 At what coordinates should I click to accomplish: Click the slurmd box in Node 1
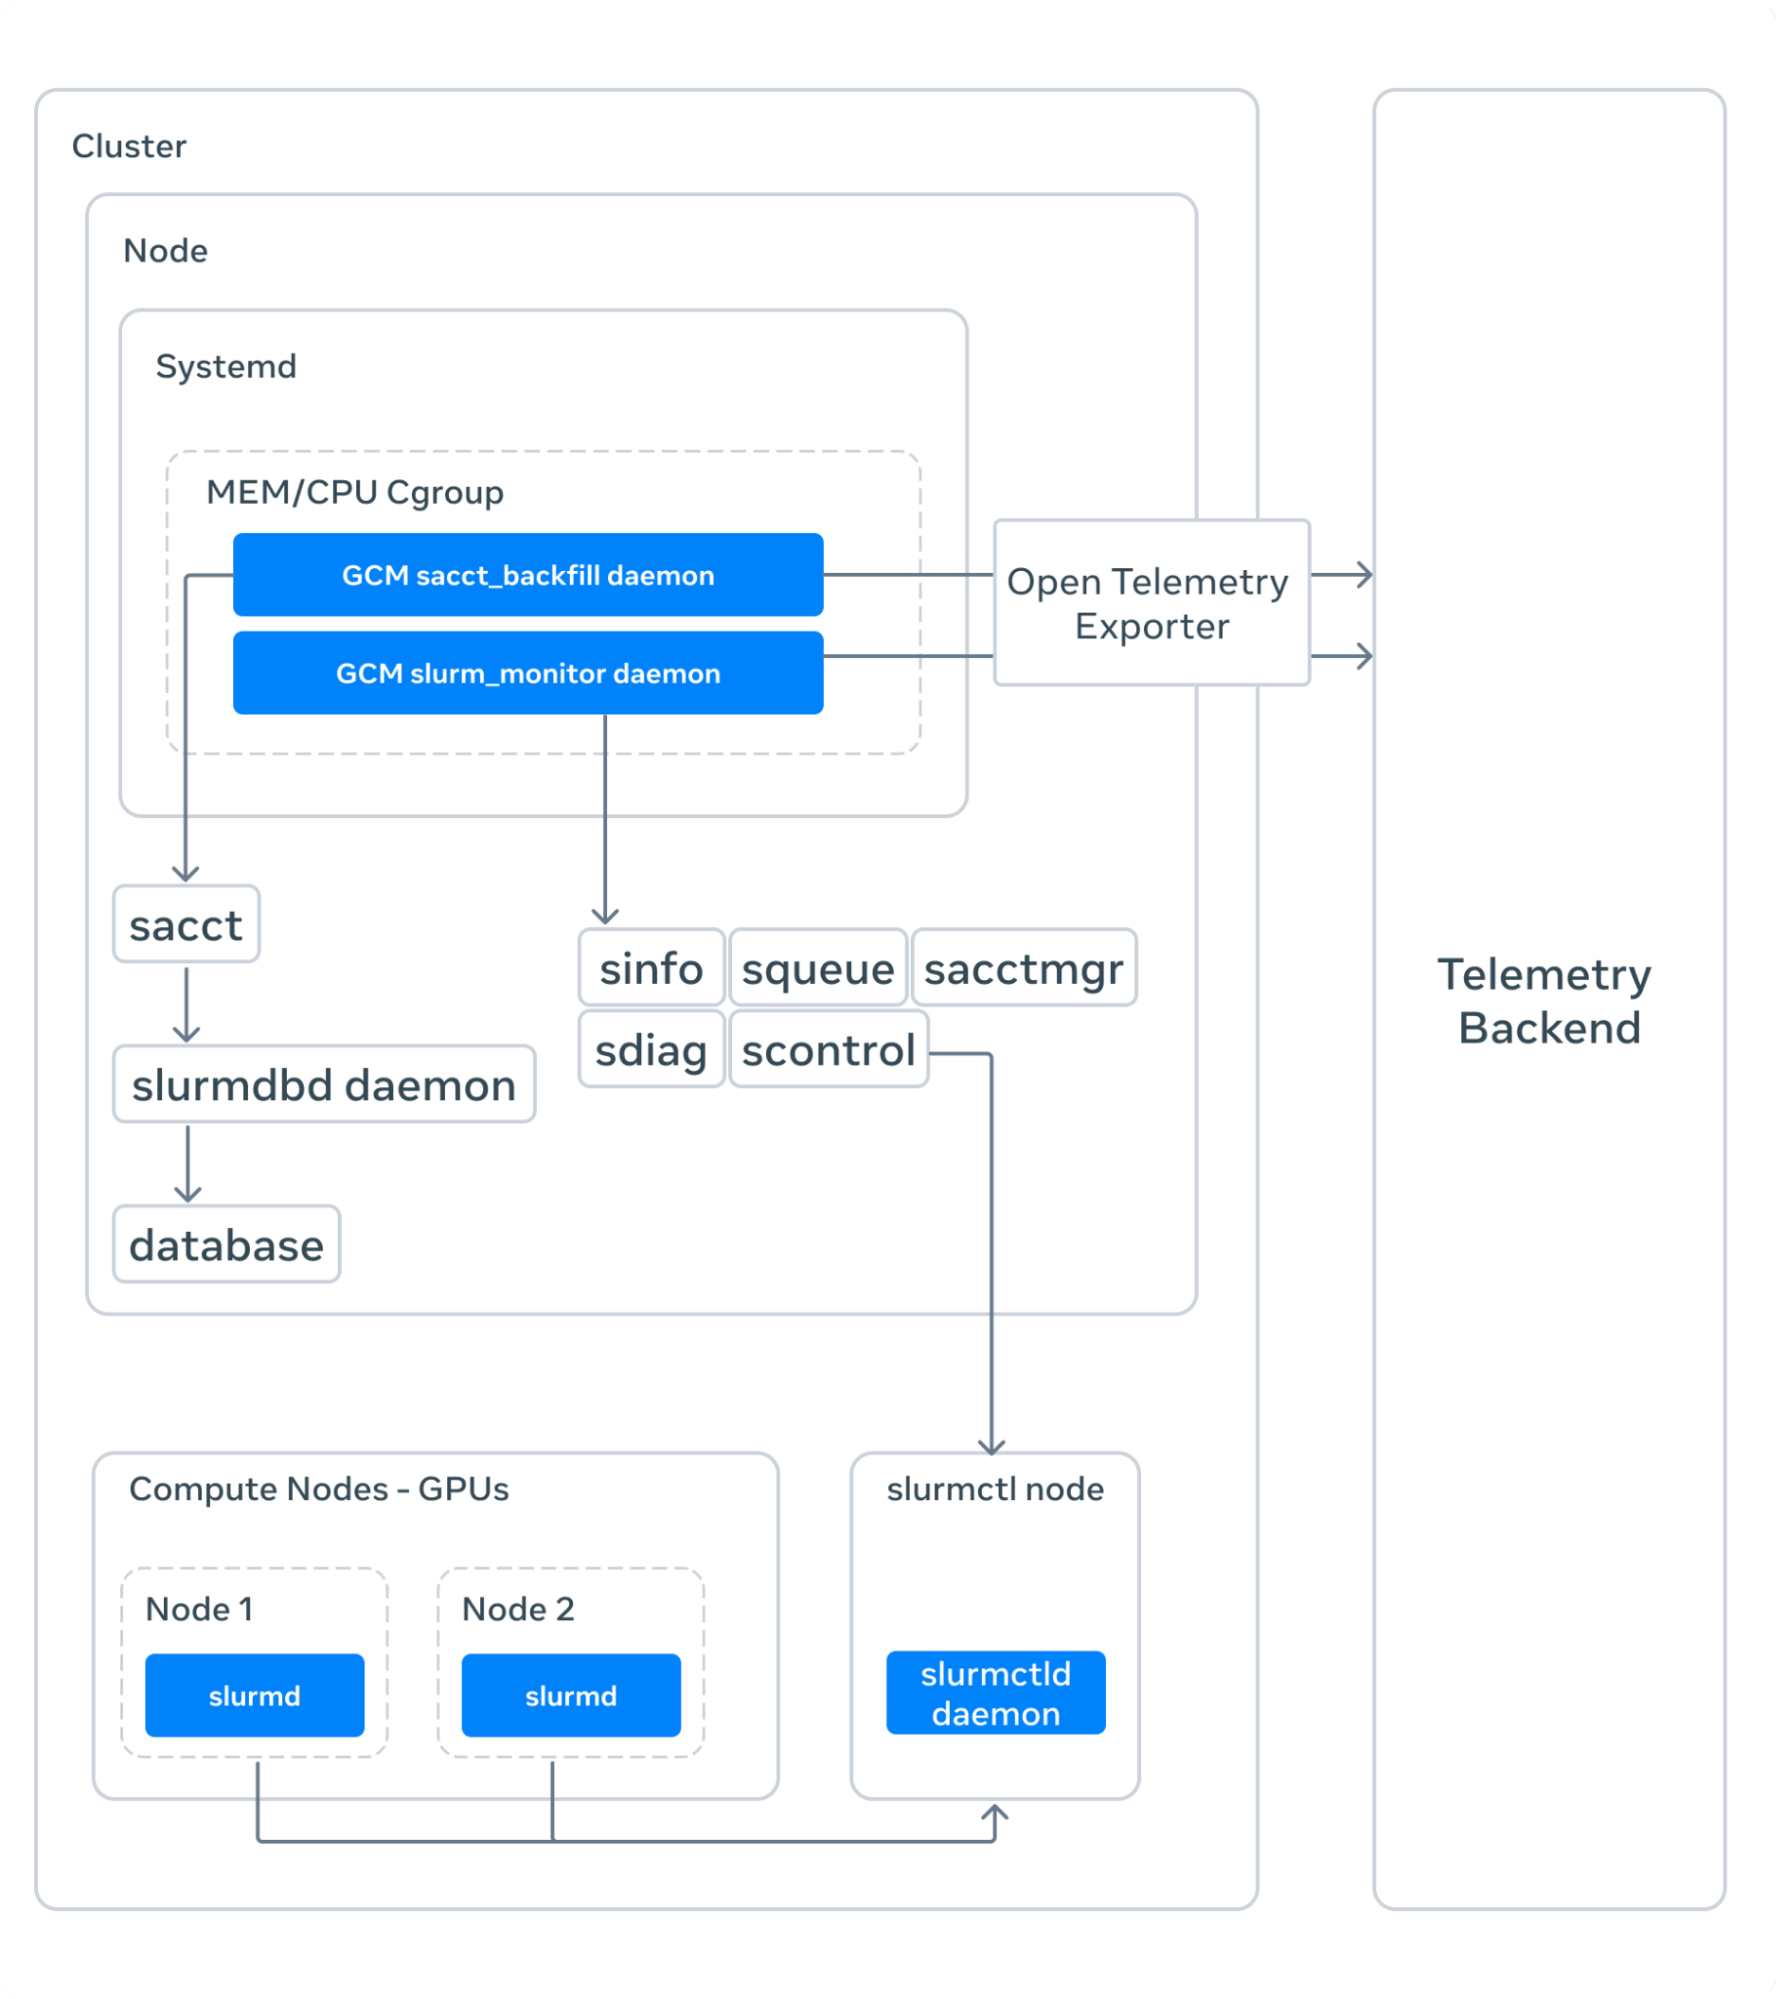pyautogui.click(x=254, y=1696)
